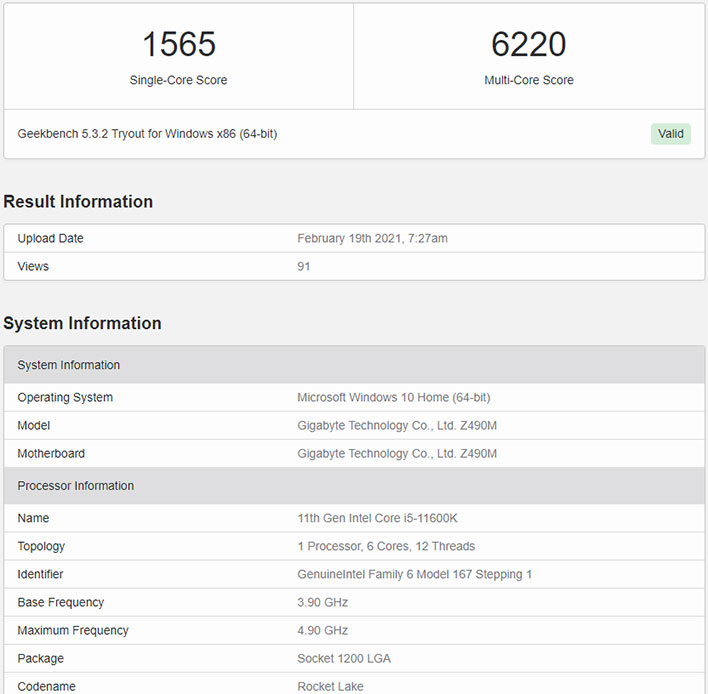
Task: Select the 1565 single-core score value
Action: click(x=179, y=44)
